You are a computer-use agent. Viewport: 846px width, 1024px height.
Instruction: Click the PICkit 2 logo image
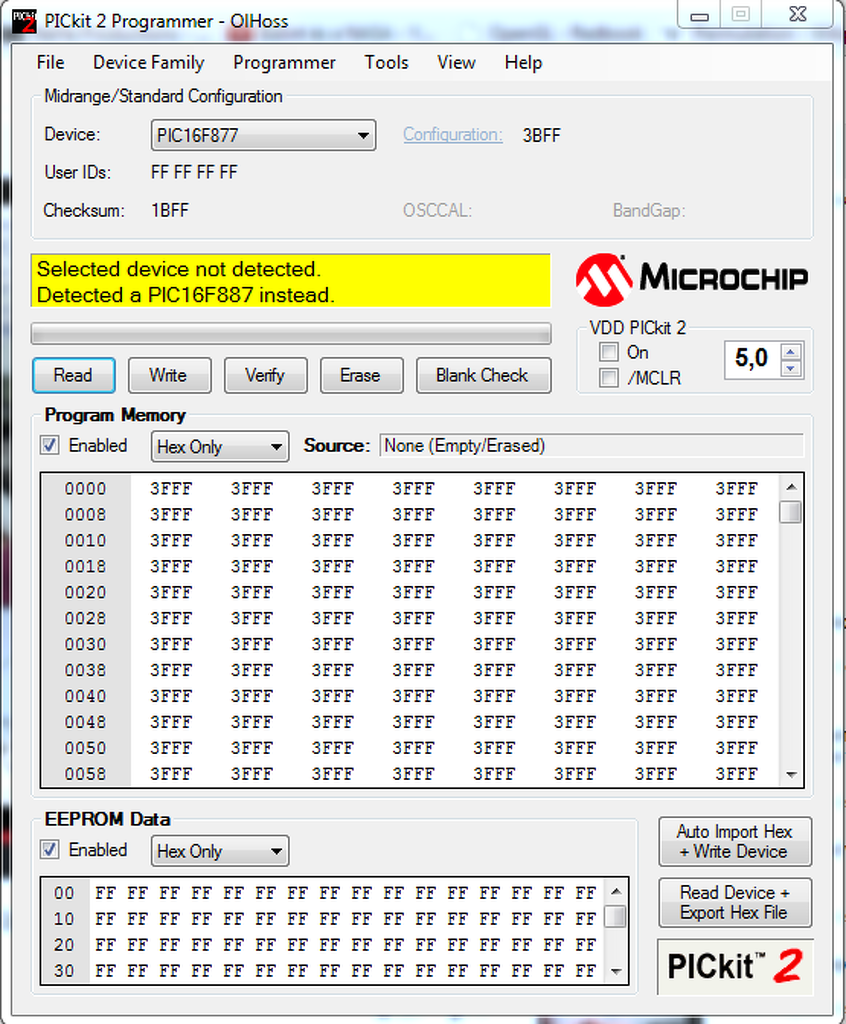click(734, 965)
